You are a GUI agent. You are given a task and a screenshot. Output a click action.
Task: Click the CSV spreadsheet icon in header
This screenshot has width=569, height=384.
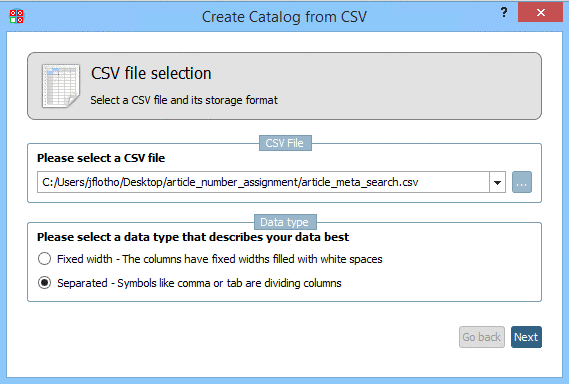click(61, 86)
